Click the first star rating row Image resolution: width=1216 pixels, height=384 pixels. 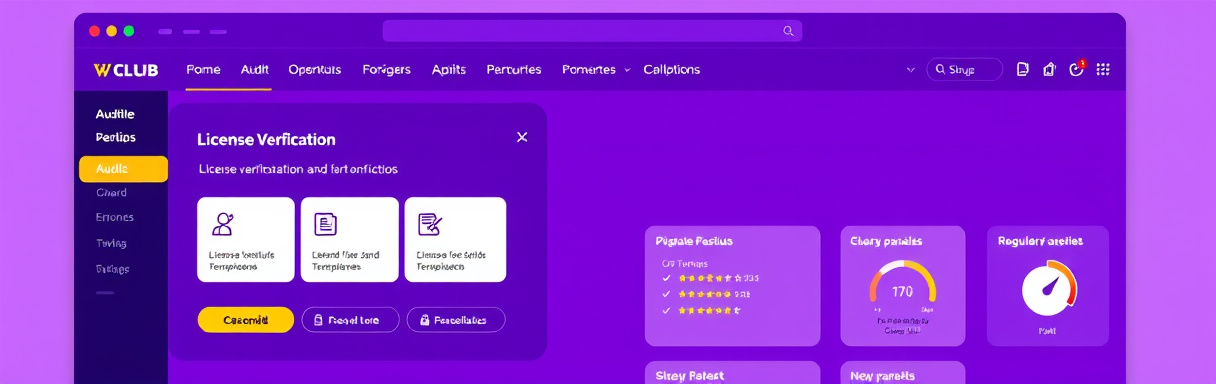tap(718, 278)
